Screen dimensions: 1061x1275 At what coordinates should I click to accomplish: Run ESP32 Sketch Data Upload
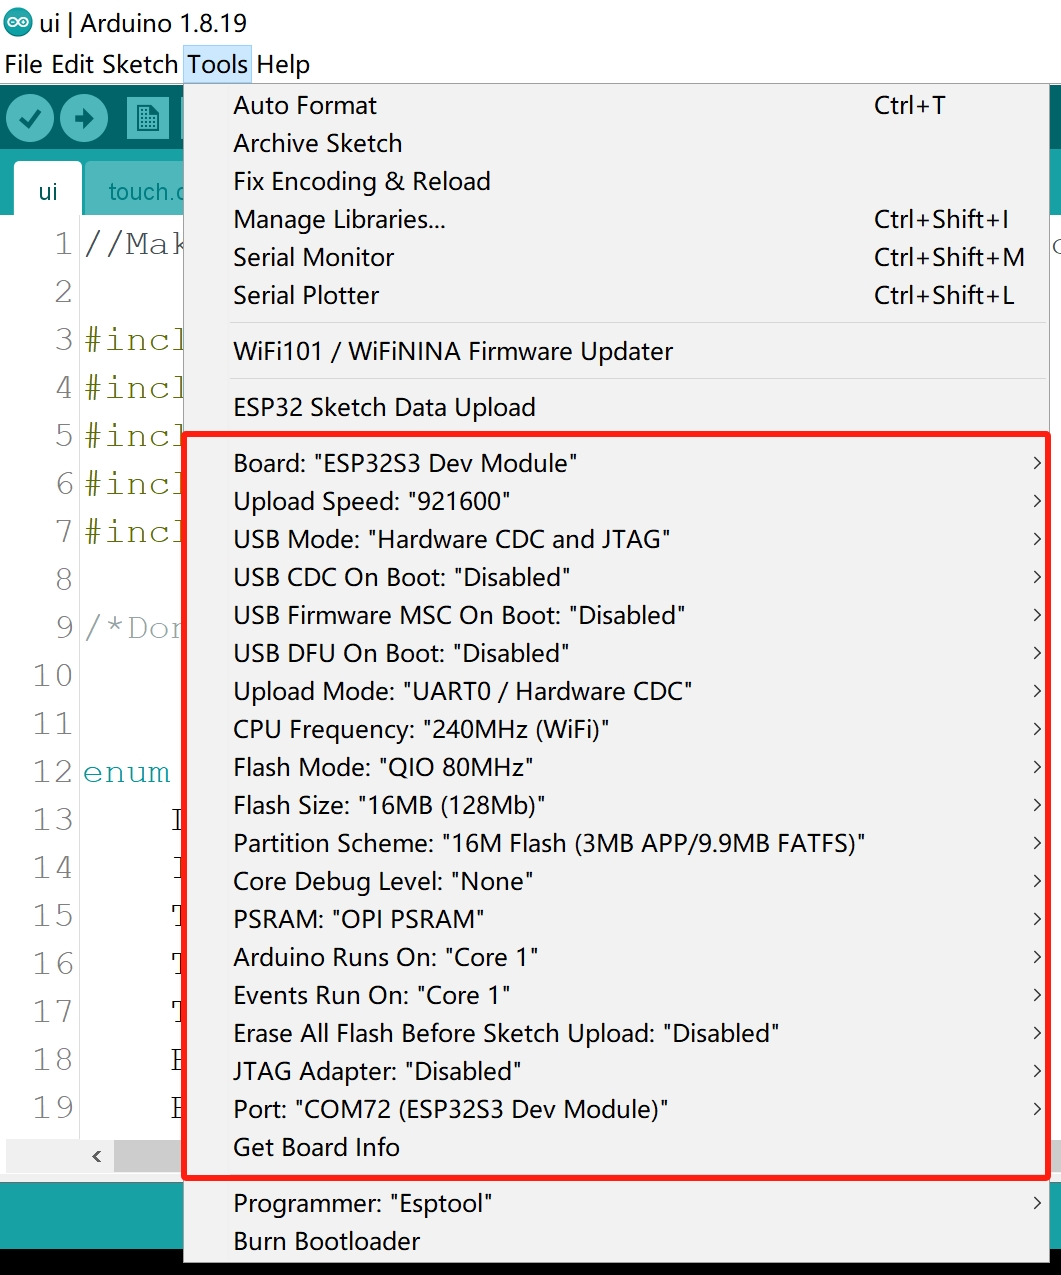coord(616,407)
